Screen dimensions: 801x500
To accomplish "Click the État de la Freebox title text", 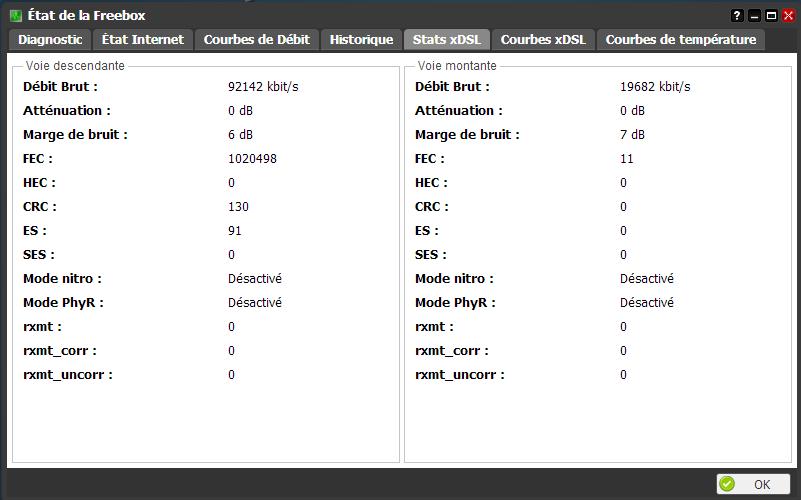I will click(86, 16).
